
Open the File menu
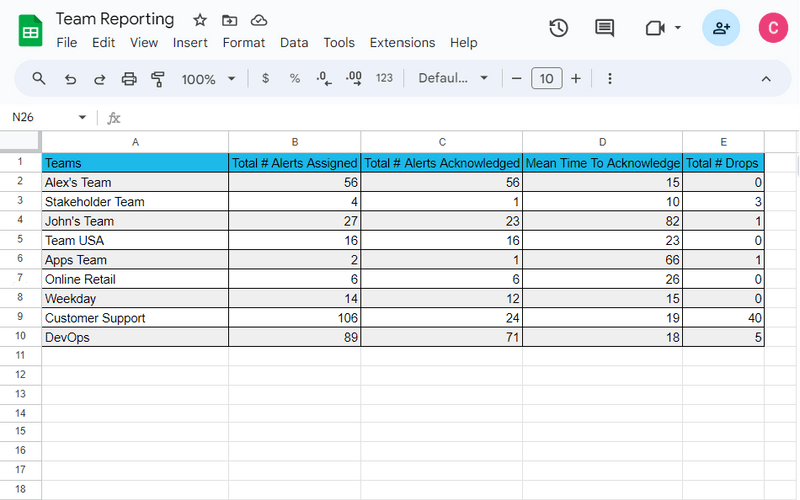(67, 42)
